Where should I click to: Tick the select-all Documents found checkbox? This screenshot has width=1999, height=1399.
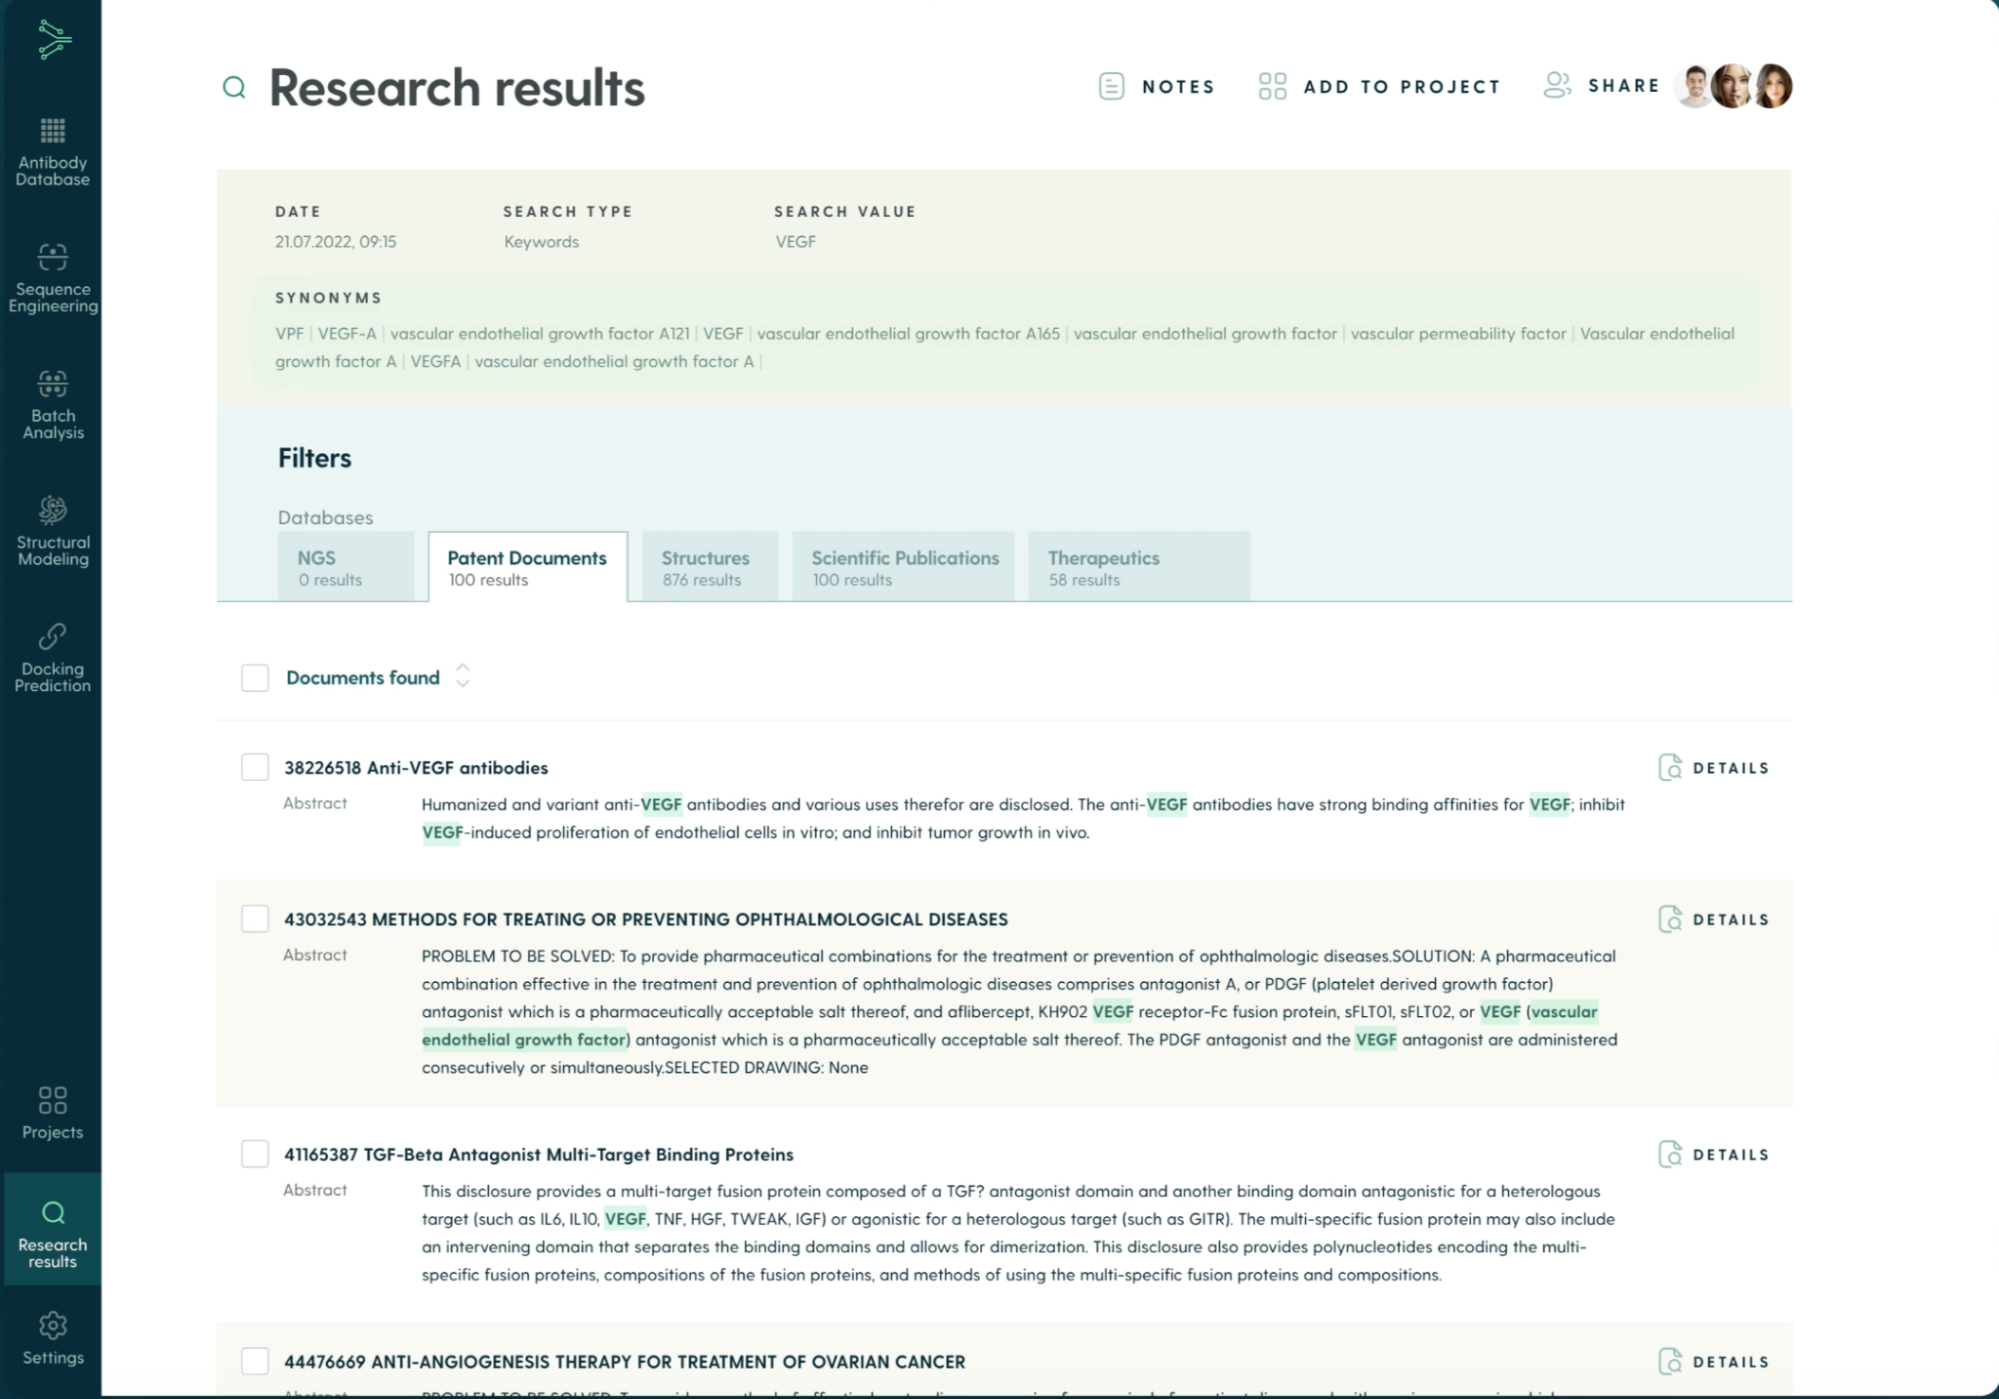point(255,678)
